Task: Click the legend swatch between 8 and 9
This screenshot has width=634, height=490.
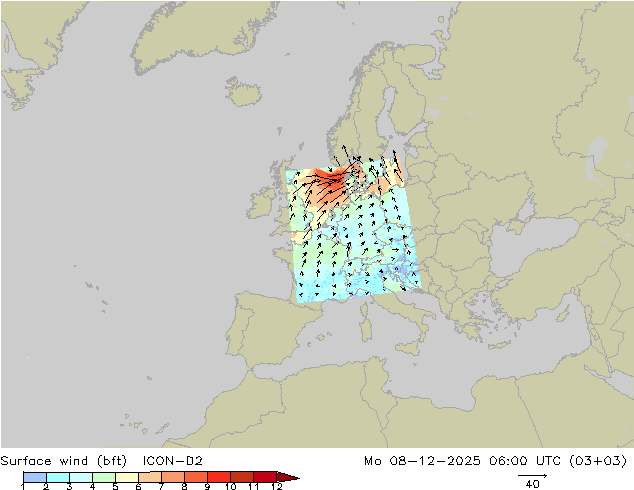Action: coord(196,477)
